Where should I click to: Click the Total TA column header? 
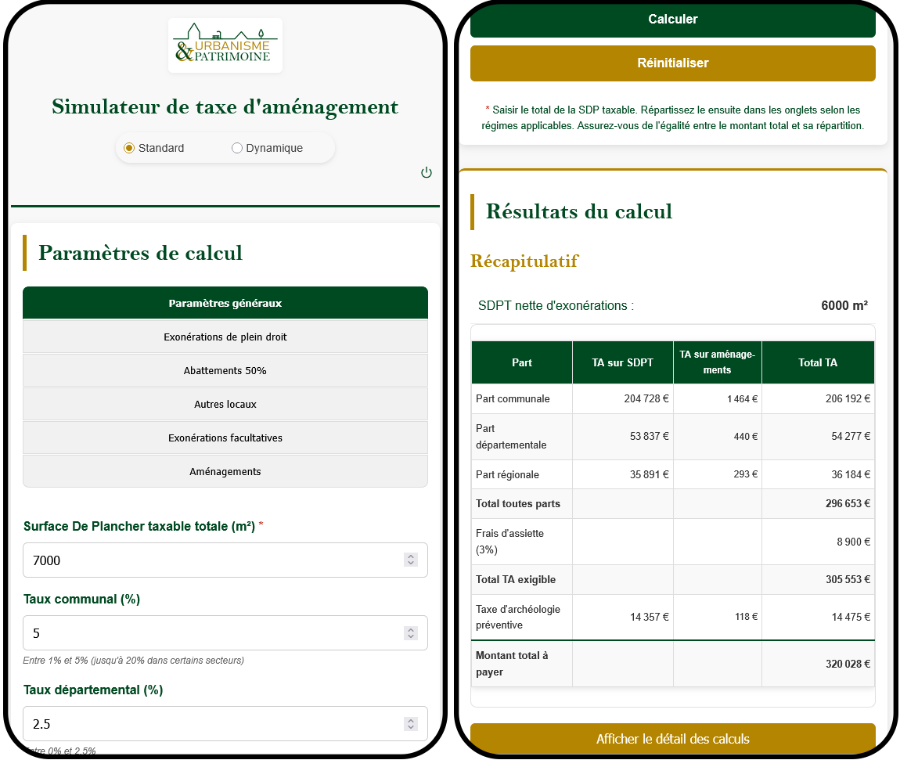click(x=817, y=363)
